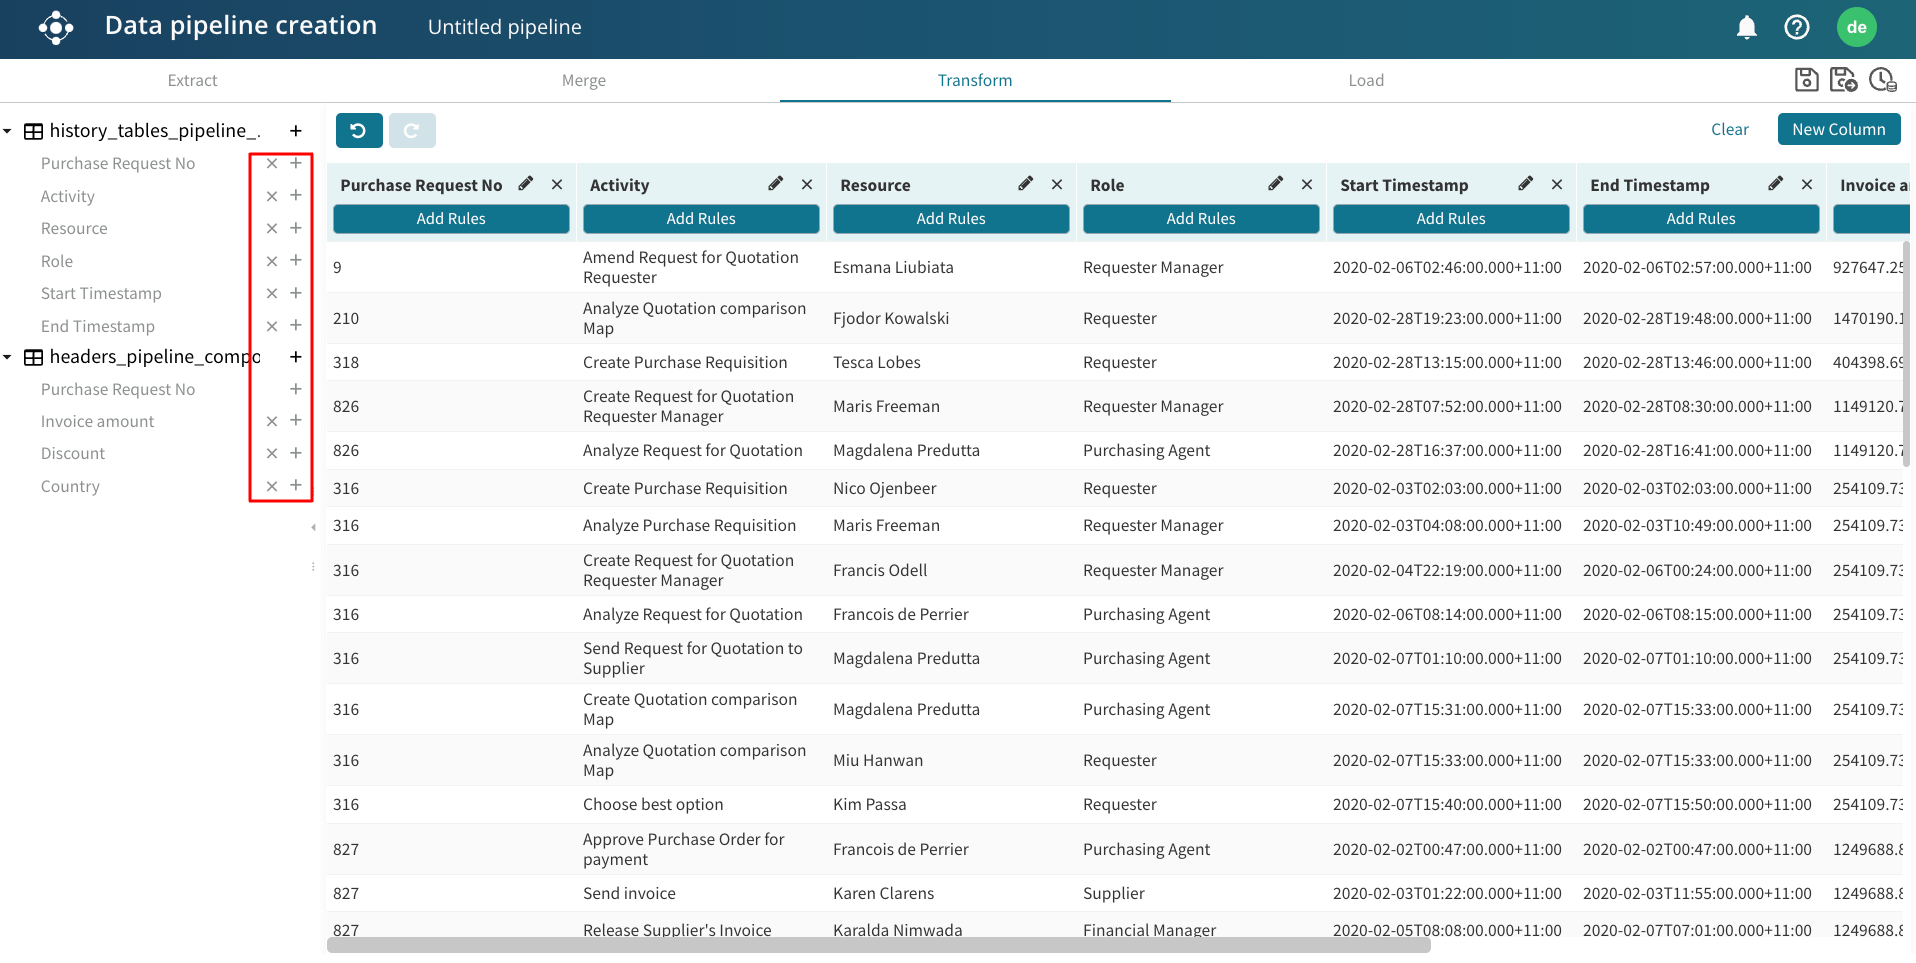
Task: Click the Clear link
Action: tap(1729, 129)
